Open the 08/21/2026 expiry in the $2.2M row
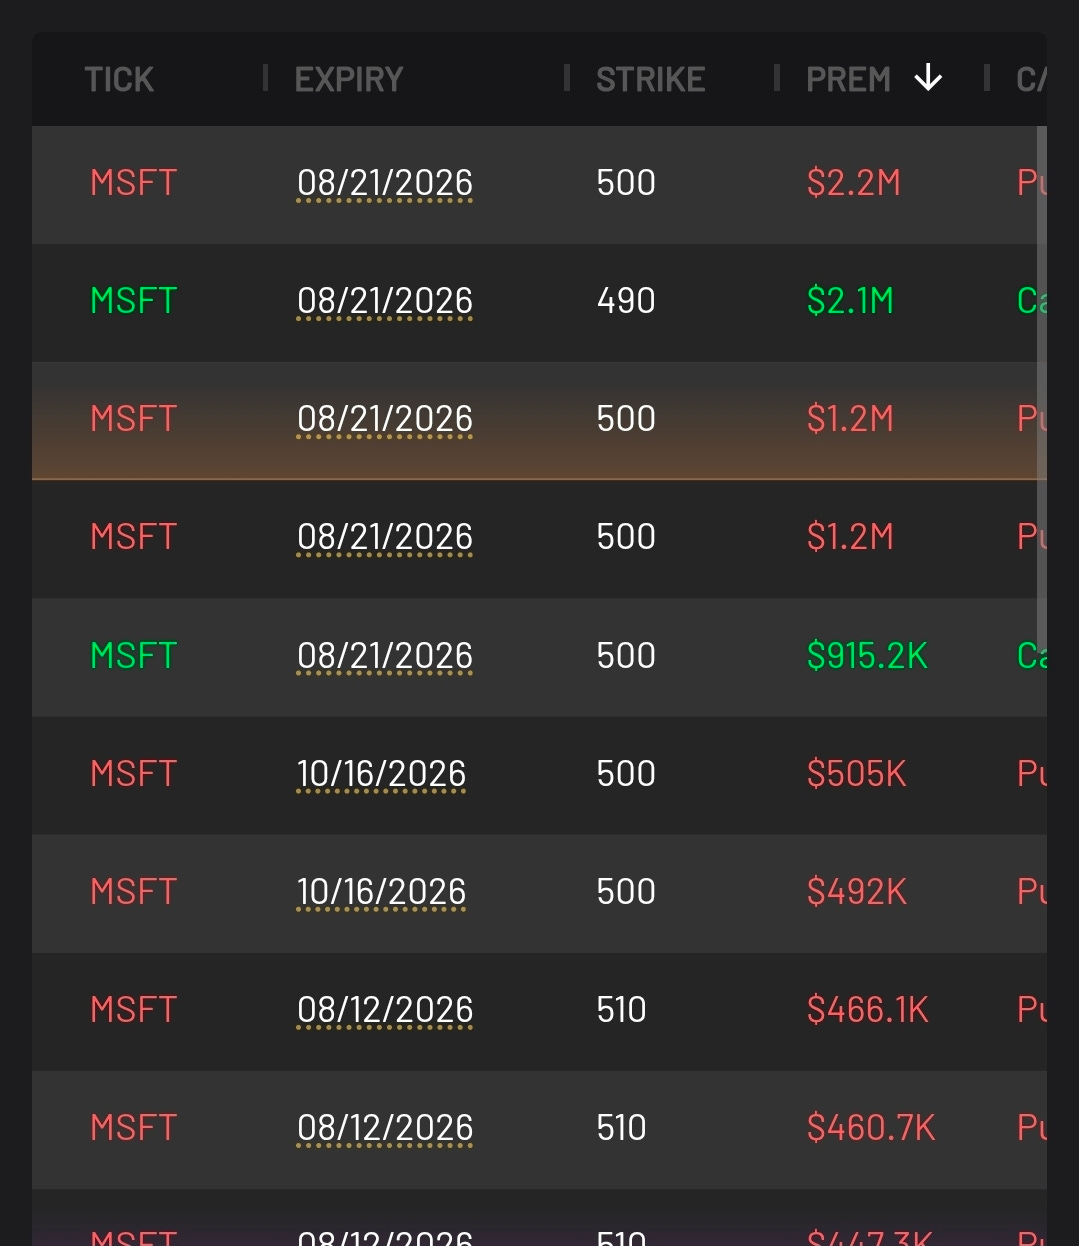 coord(385,183)
